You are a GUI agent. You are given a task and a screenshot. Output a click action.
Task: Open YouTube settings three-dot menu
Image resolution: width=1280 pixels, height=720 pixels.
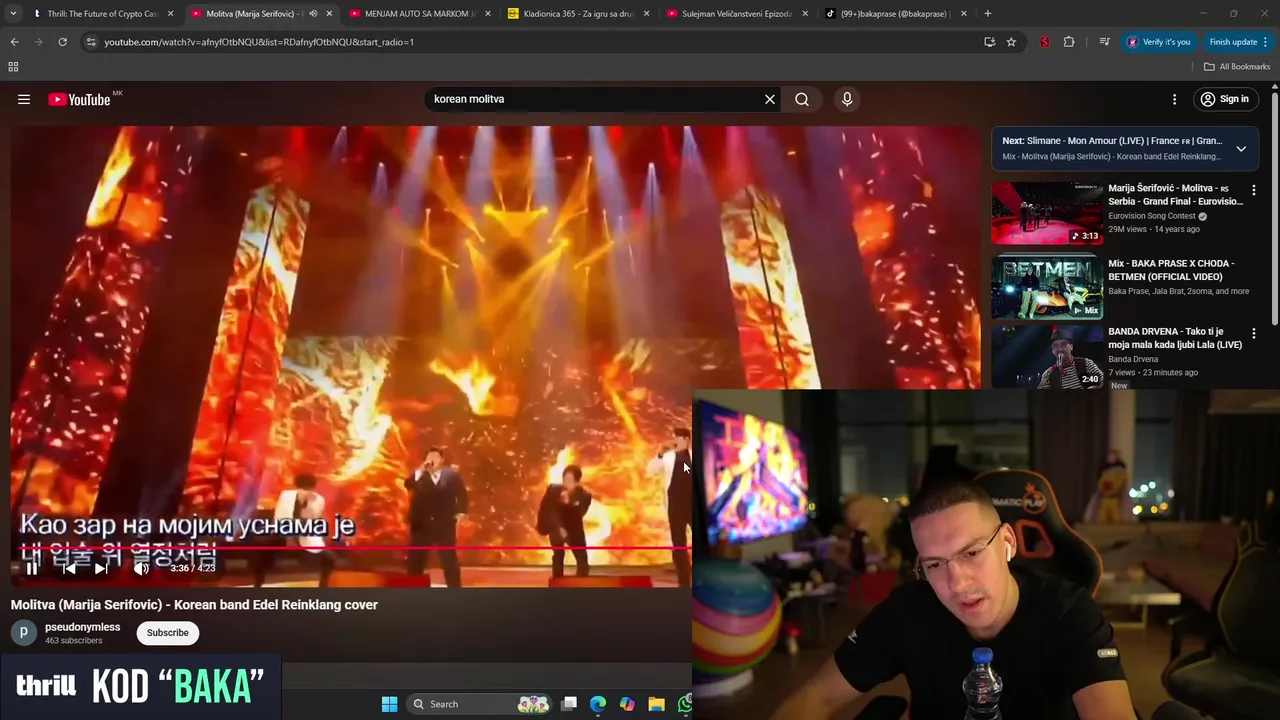[1175, 99]
